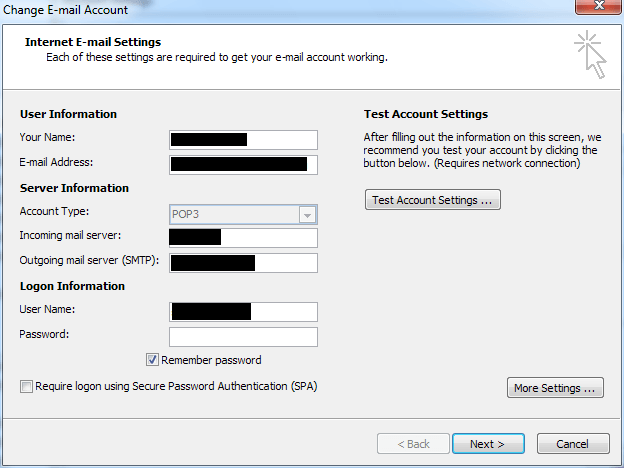The height and width of the screenshot is (468, 624).
Task: Open the More Settings dialog
Action: 555,388
